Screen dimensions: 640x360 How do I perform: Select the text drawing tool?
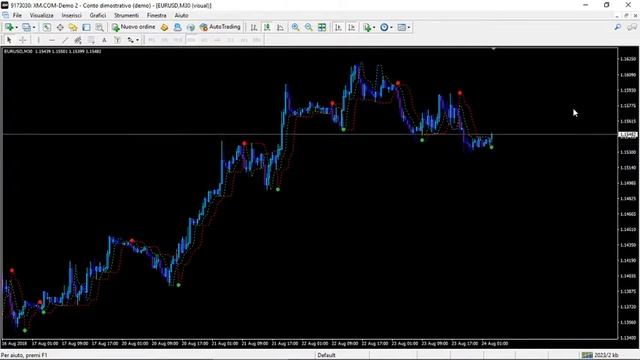pos(104,40)
